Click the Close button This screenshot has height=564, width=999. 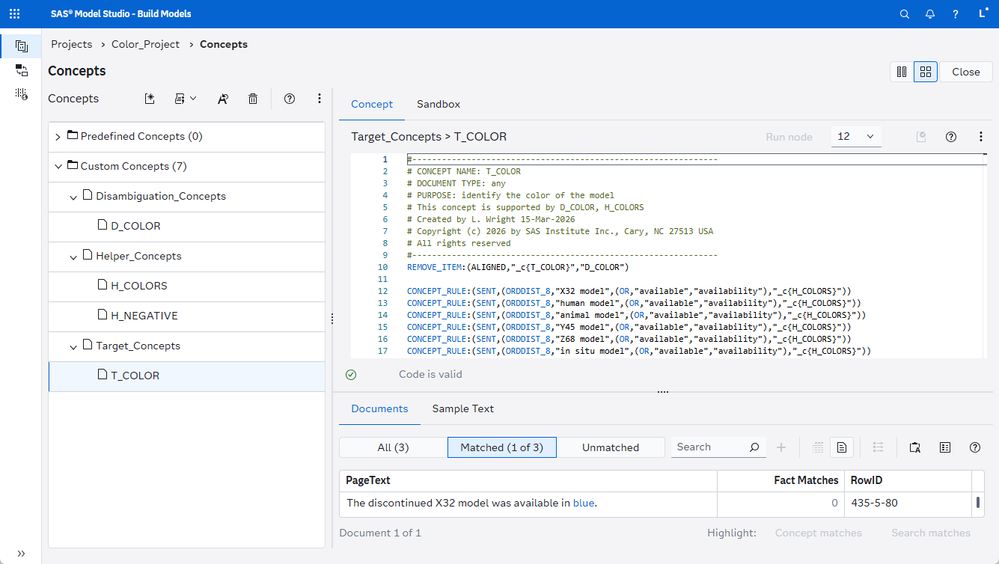point(966,72)
